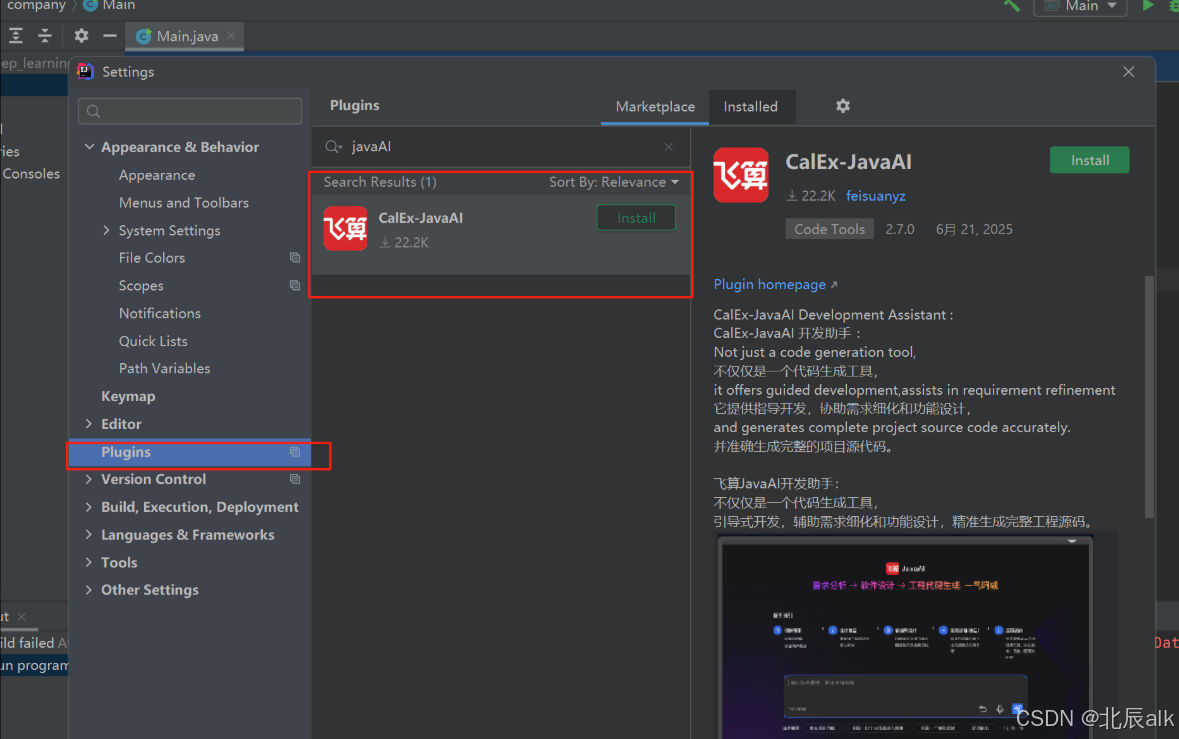
Task: Click Consoles item in background window
Action: point(31,174)
